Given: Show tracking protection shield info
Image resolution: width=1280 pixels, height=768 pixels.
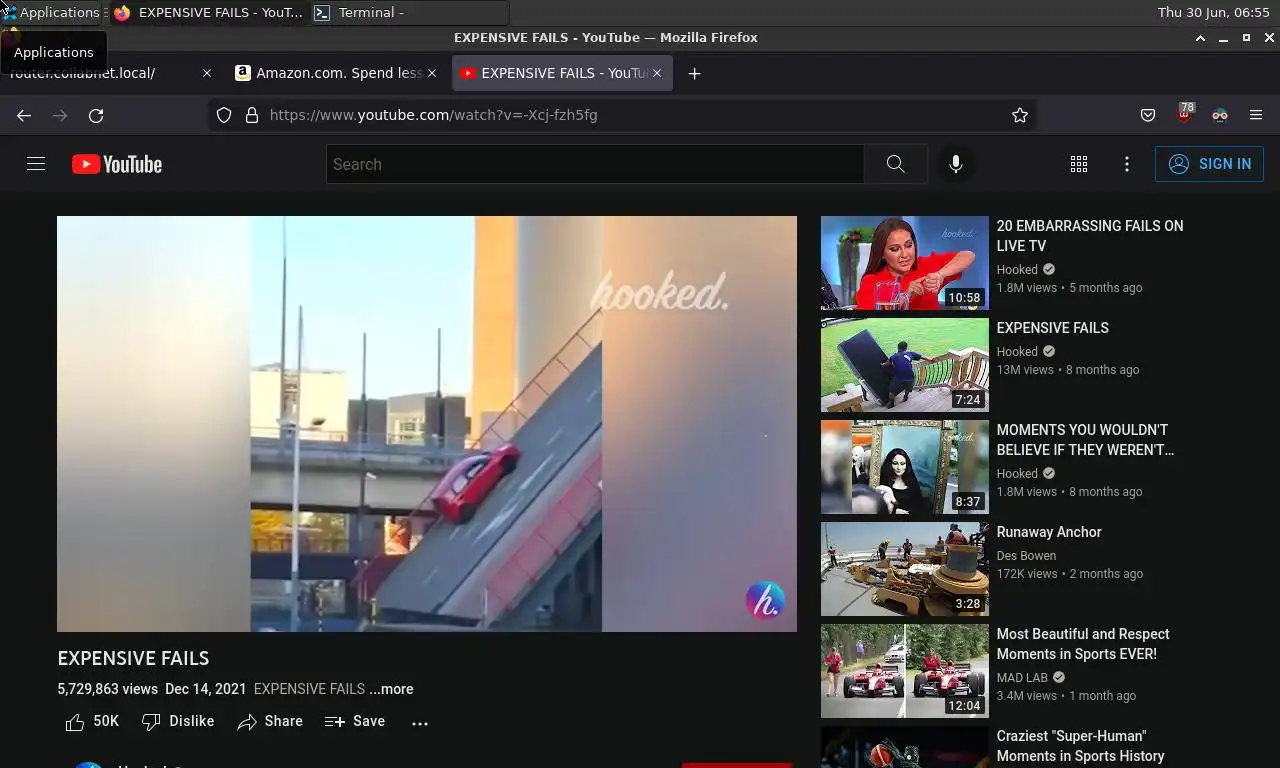Looking at the screenshot, I should coord(224,115).
